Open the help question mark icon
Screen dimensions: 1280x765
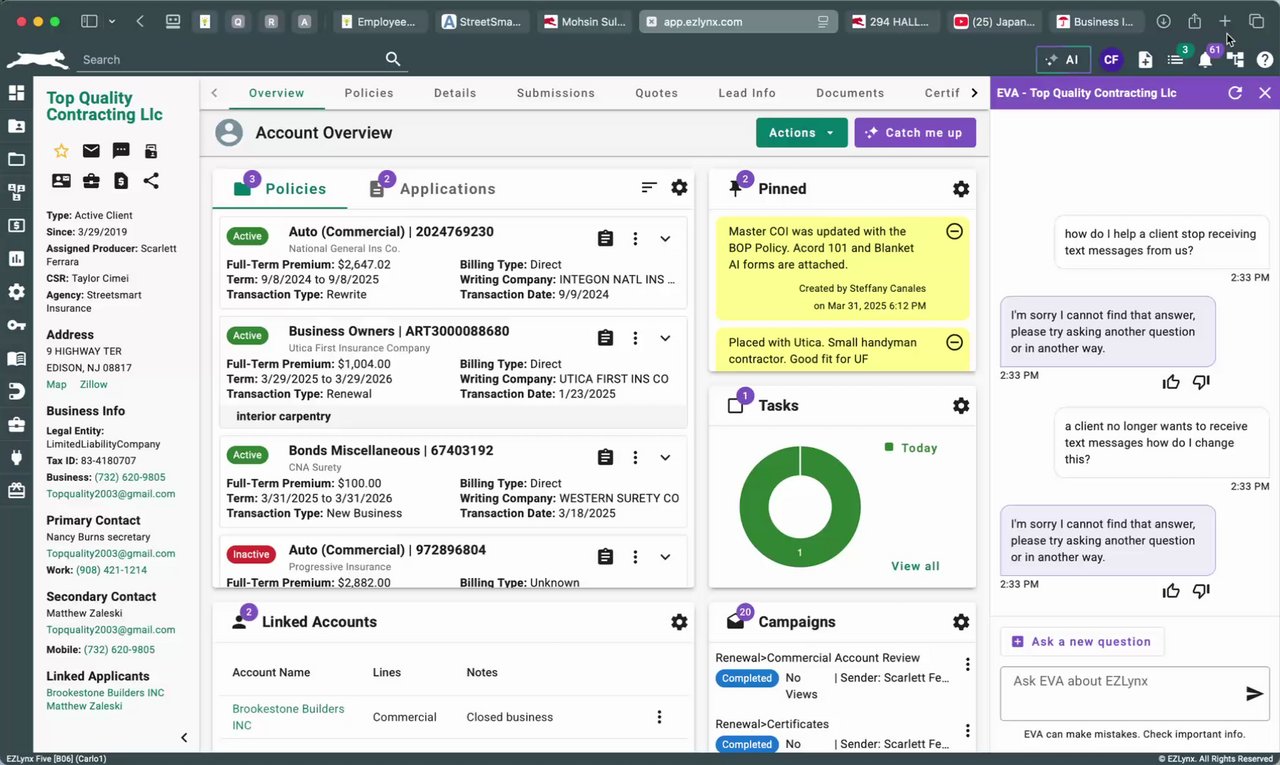[1265, 60]
